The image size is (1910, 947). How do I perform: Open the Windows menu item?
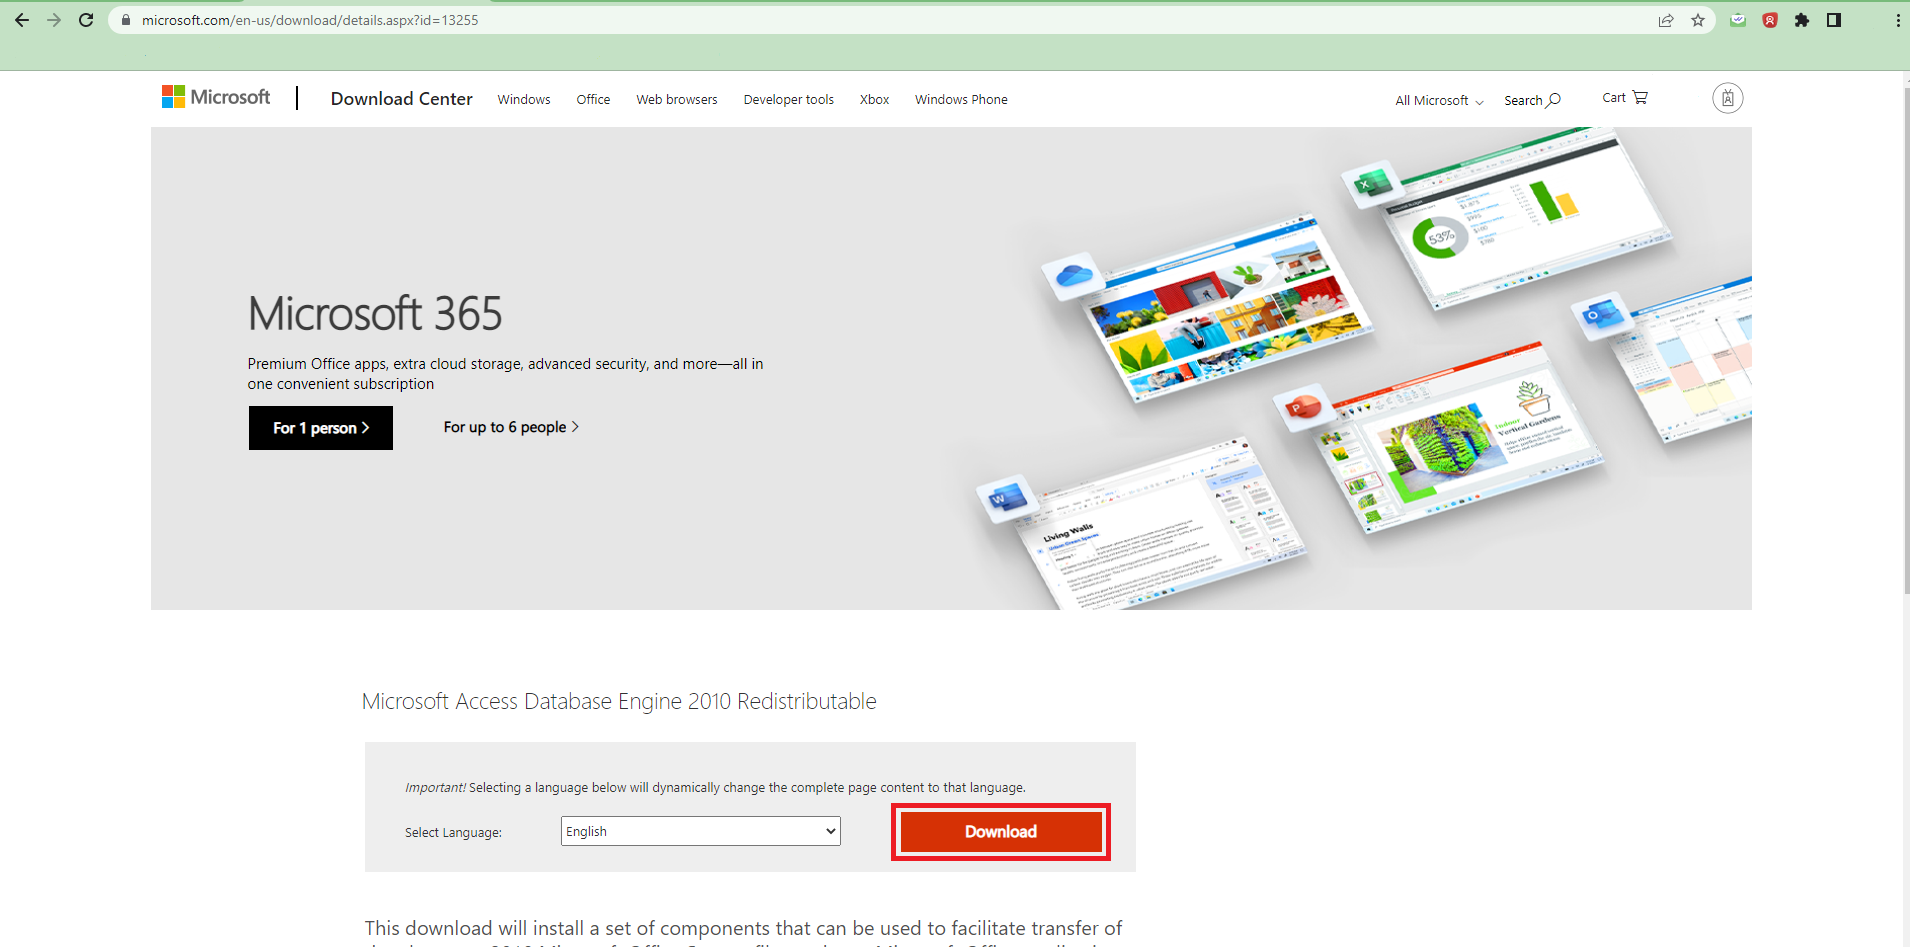click(x=524, y=100)
